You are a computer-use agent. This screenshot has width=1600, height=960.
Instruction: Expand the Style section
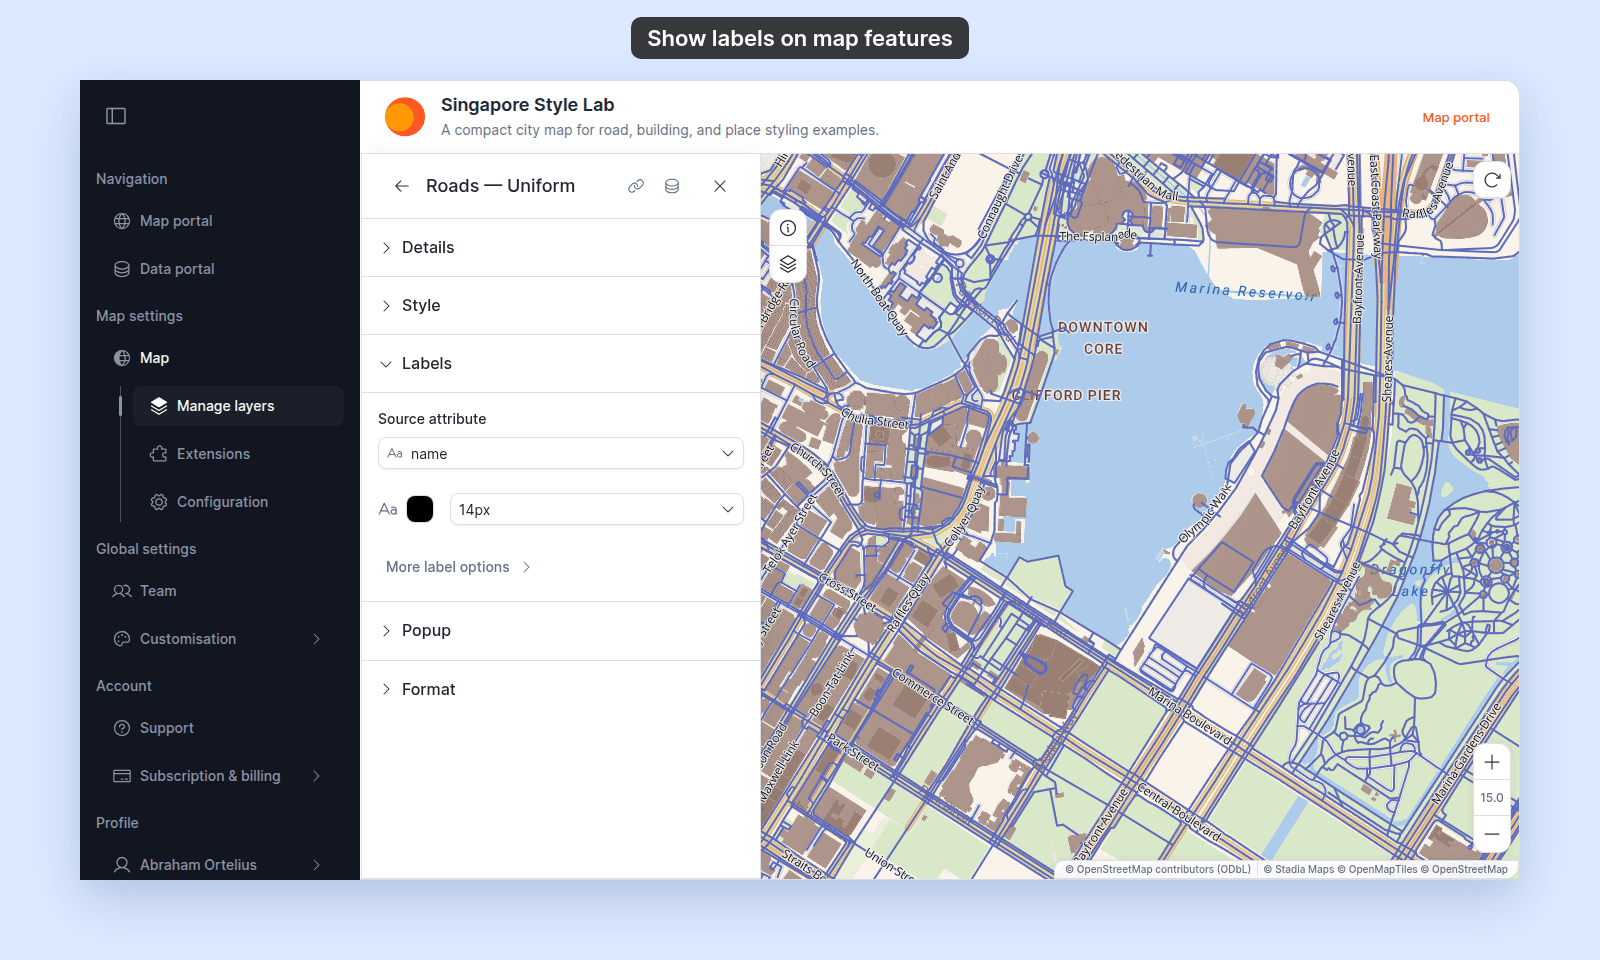point(560,305)
